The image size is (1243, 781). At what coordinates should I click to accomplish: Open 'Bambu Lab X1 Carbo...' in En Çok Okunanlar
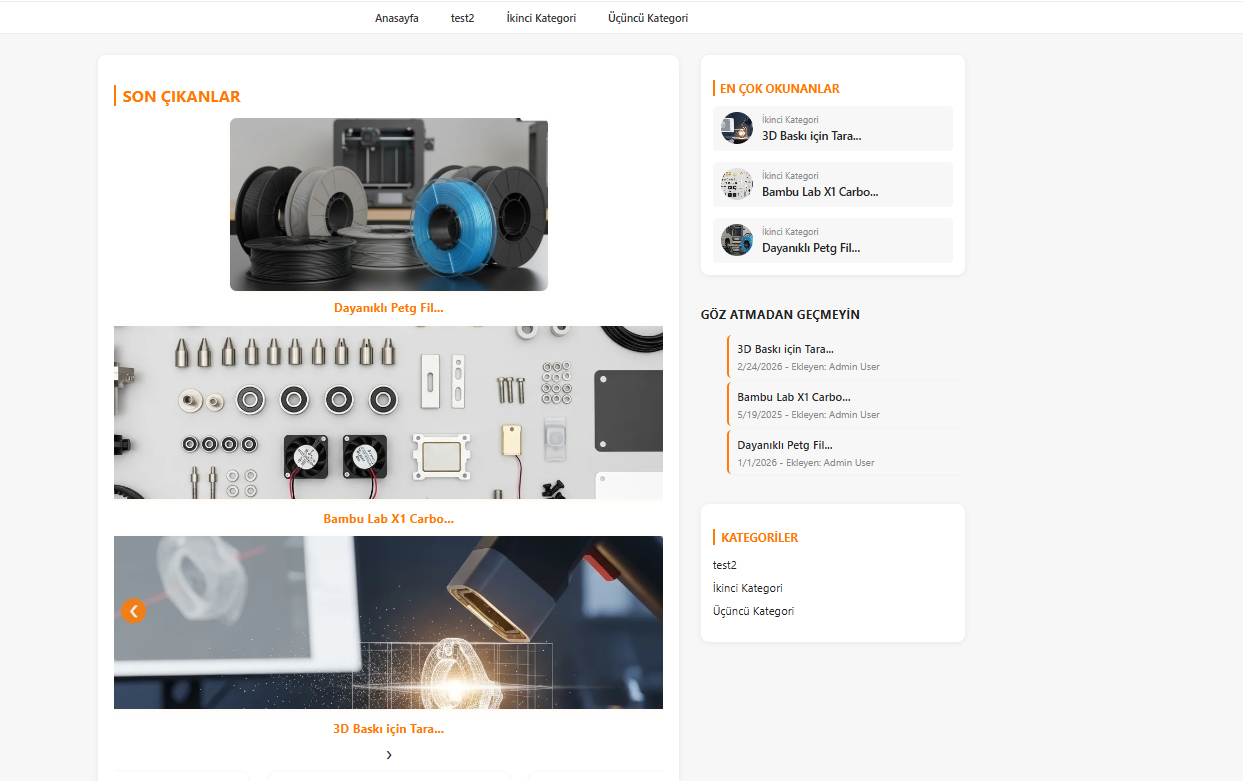click(x=820, y=192)
